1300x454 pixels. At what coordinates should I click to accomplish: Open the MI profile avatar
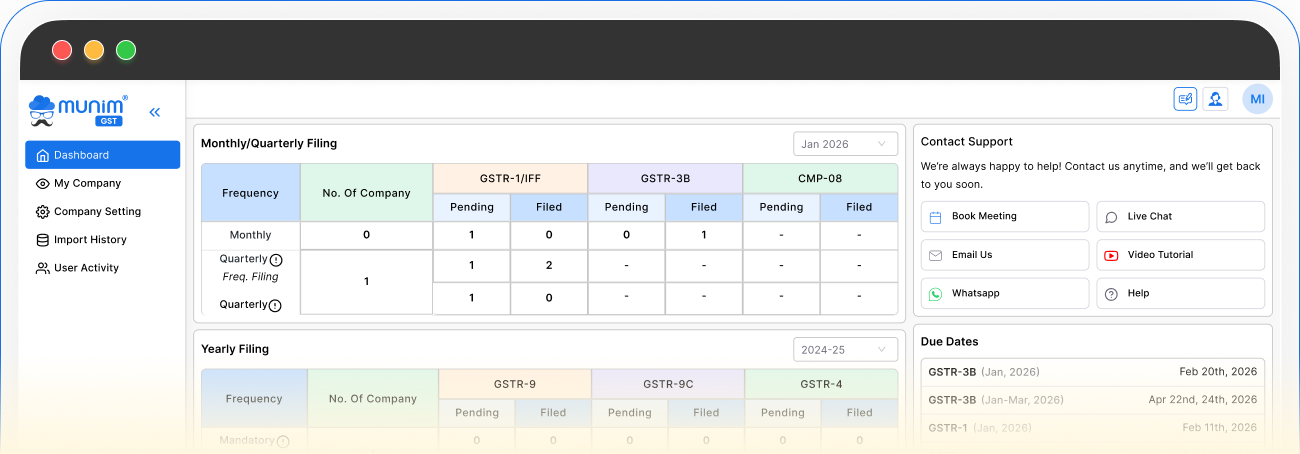[1257, 99]
